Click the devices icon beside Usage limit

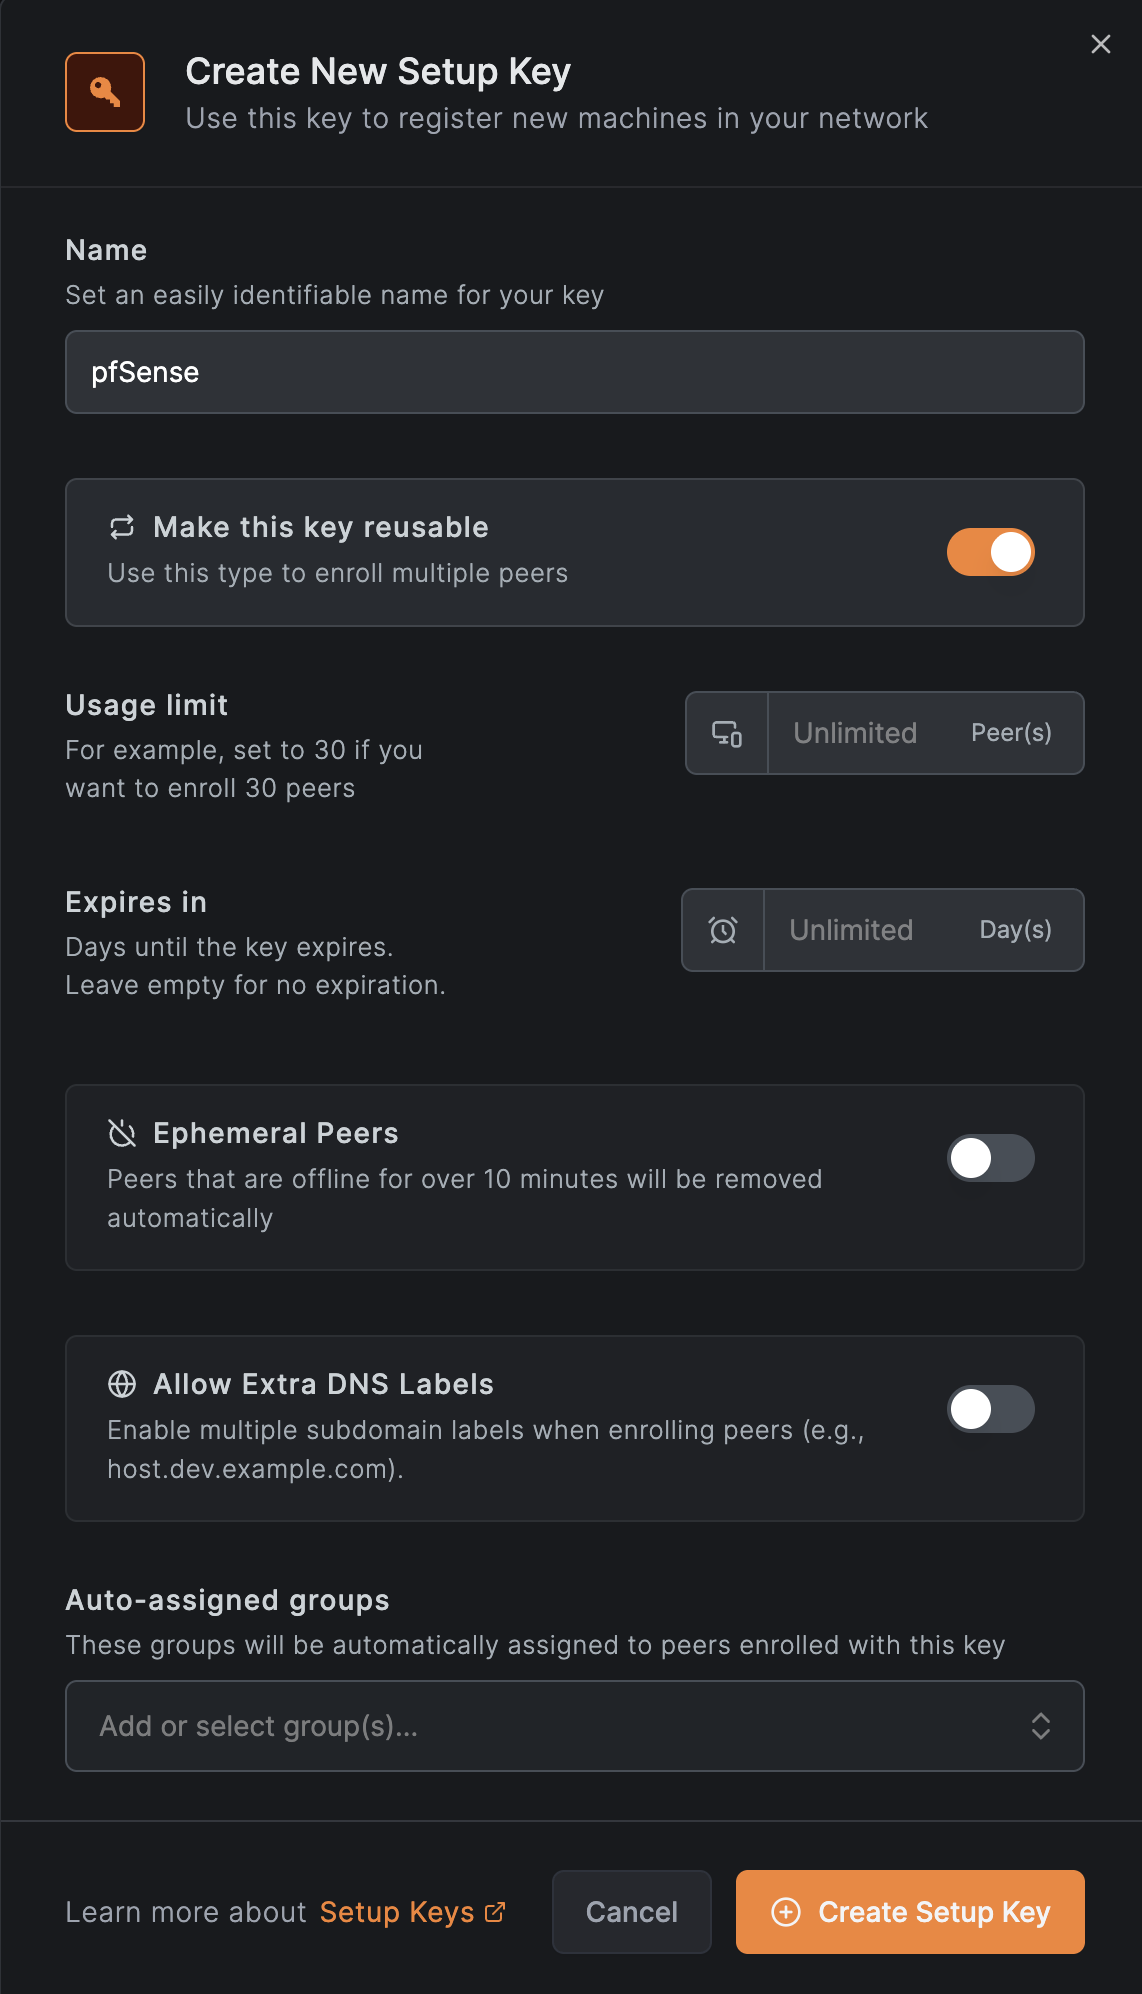[x=727, y=733]
